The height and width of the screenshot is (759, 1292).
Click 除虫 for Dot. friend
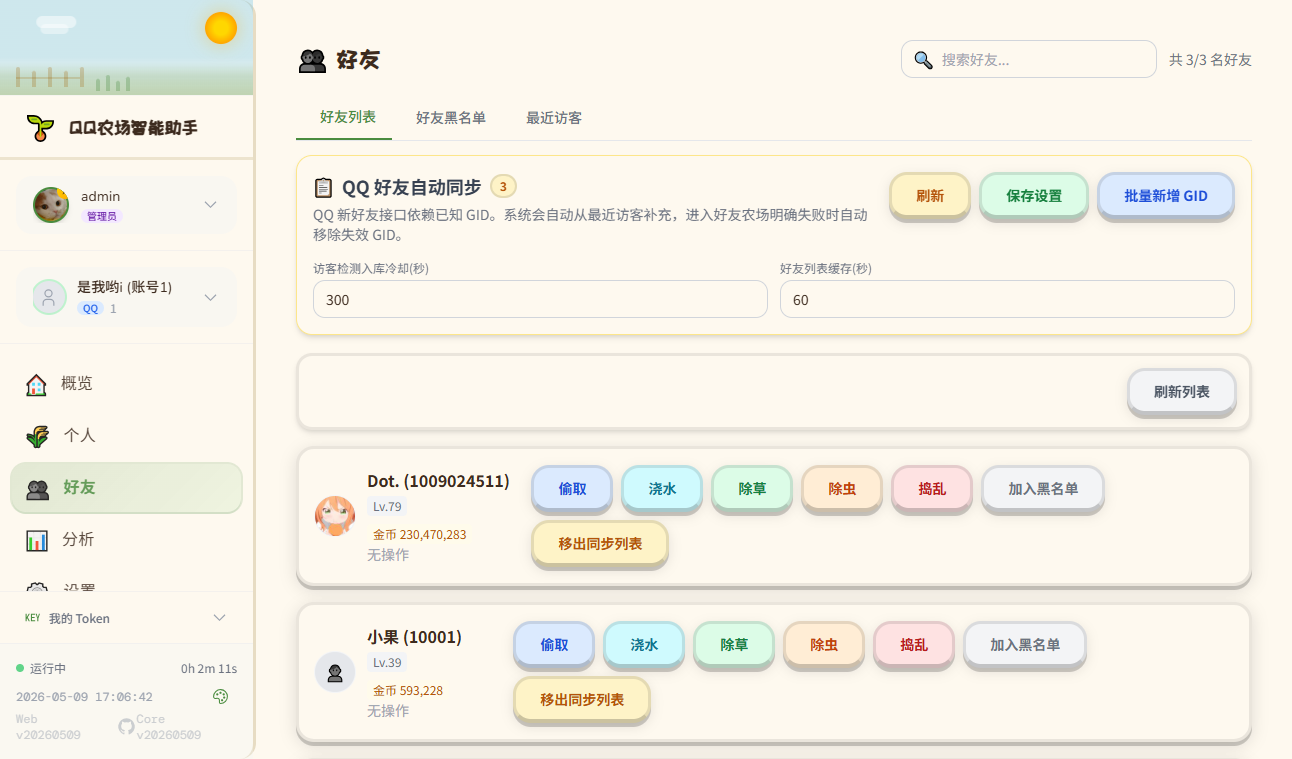coord(842,489)
